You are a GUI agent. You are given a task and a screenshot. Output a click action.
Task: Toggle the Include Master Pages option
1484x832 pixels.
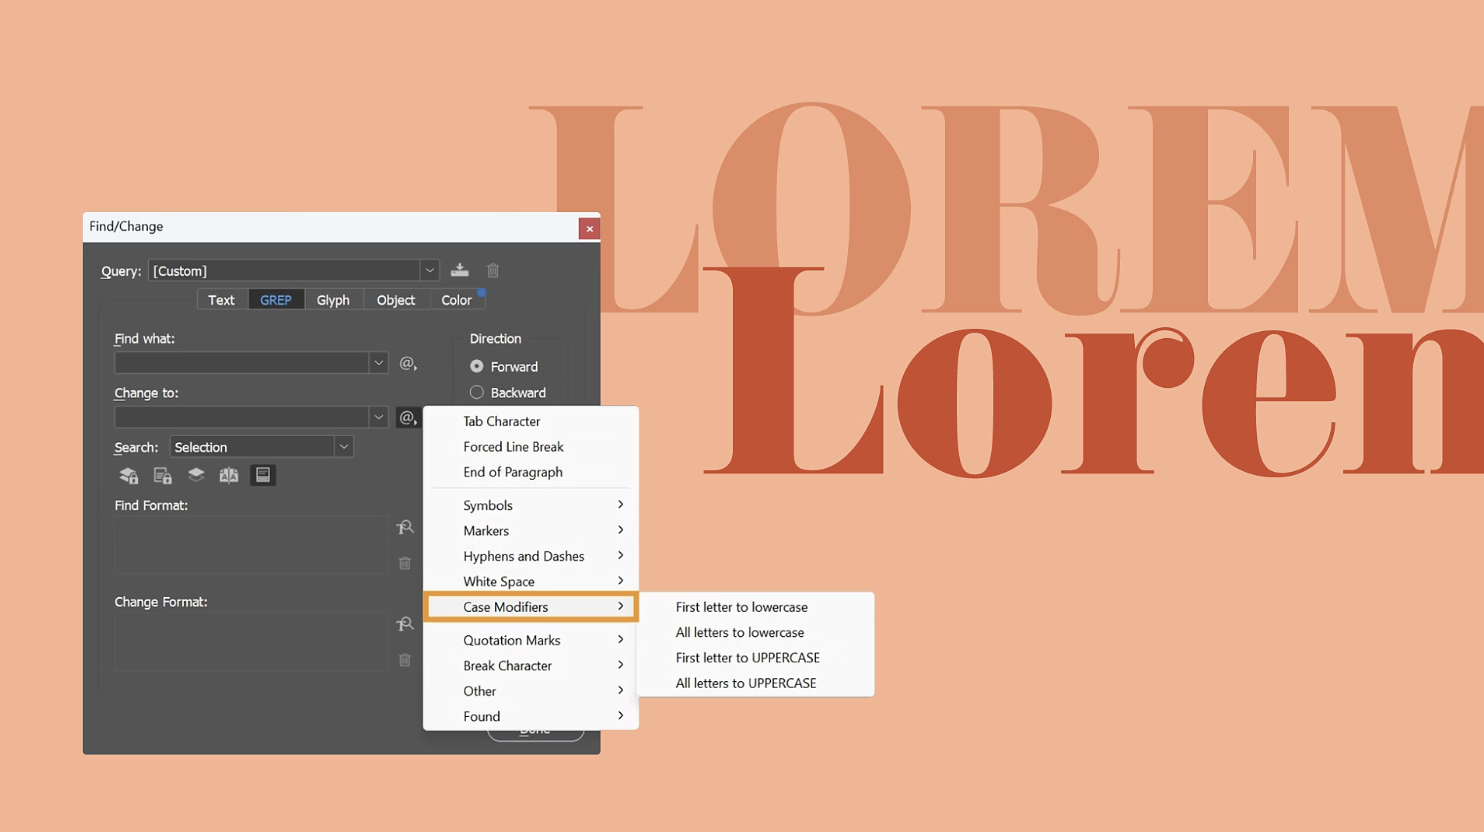[229, 475]
